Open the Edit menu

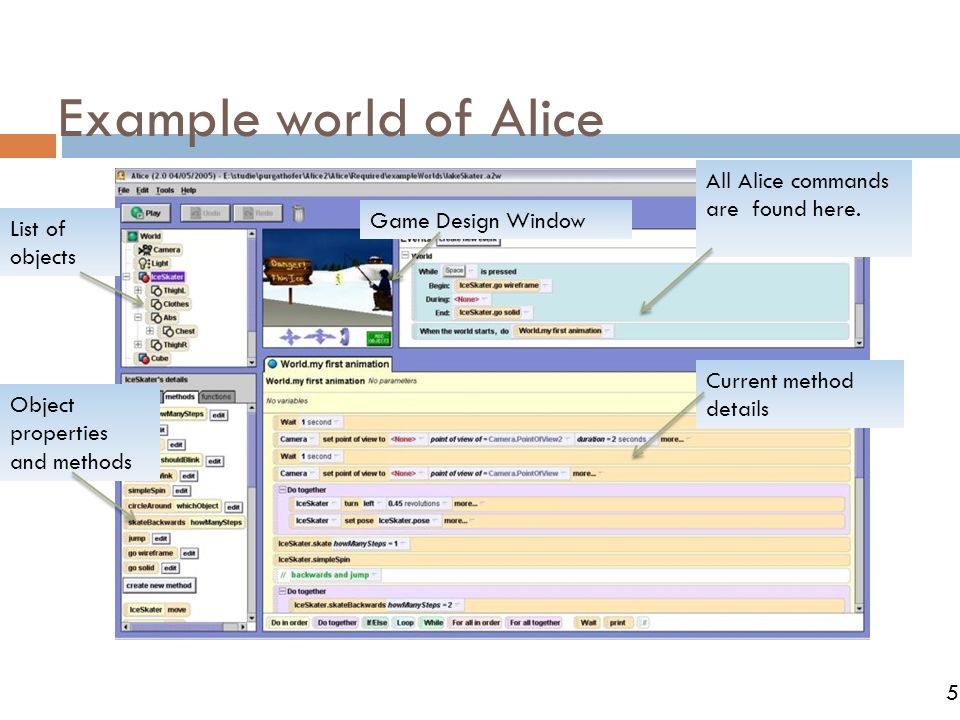pyautogui.click(x=142, y=190)
